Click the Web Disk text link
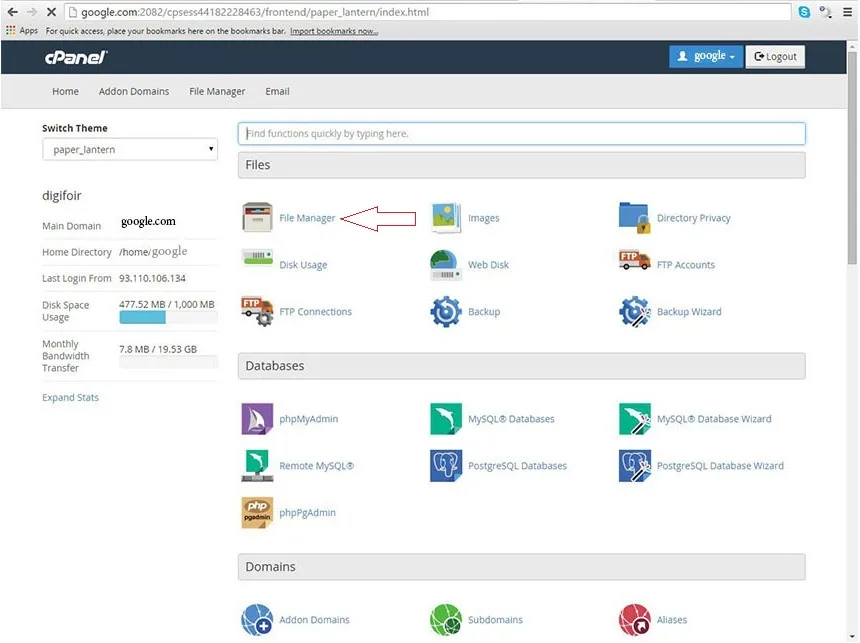The height and width of the screenshot is (643, 860). 488,264
